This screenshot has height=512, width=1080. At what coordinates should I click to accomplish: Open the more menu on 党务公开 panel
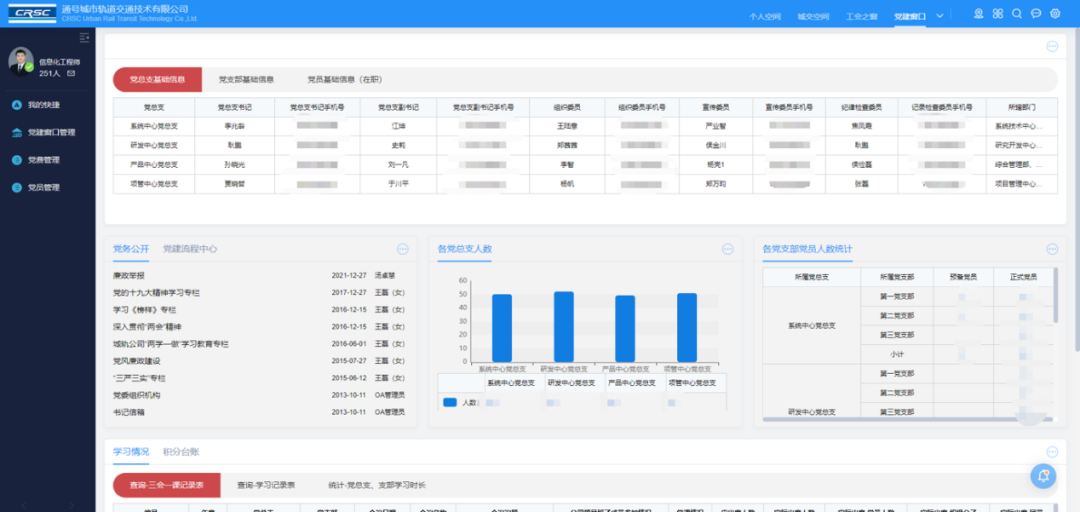[x=403, y=249]
